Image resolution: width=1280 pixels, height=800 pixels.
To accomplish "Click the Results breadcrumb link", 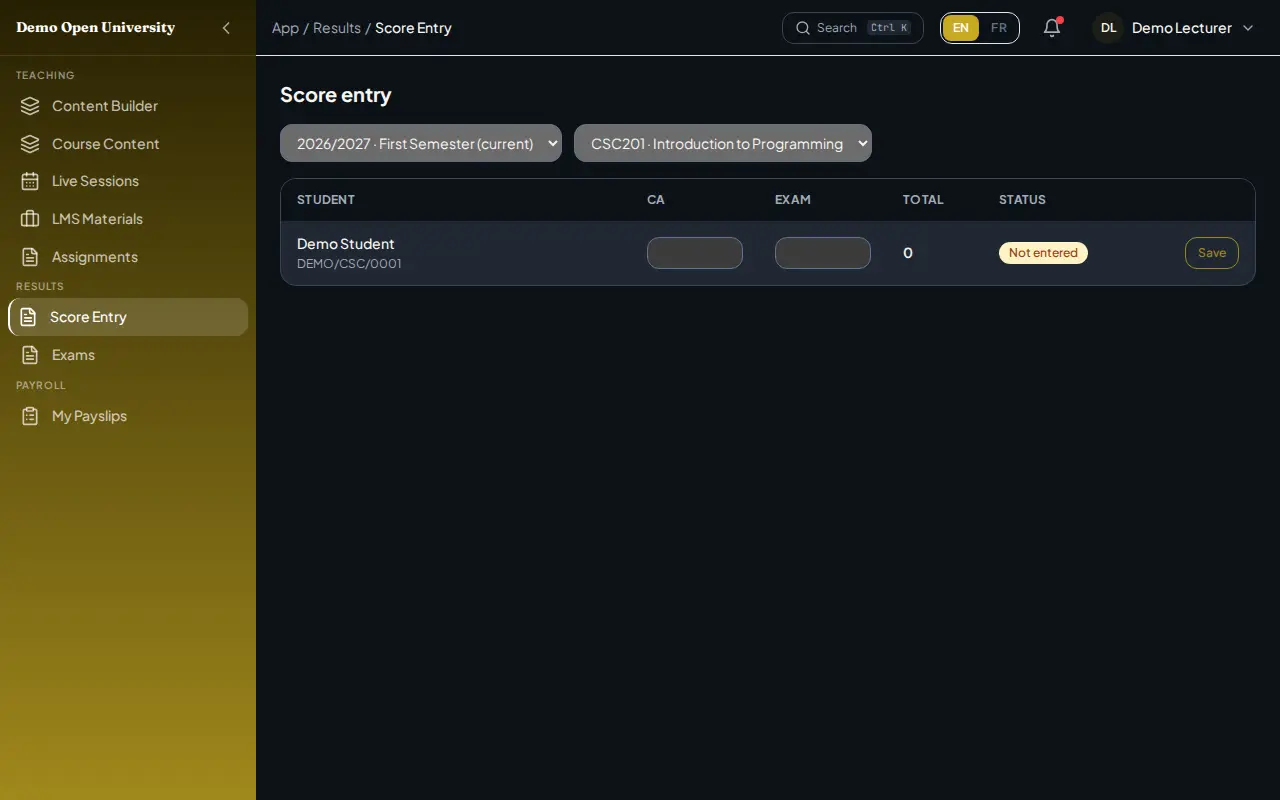I will coord(337,28).
